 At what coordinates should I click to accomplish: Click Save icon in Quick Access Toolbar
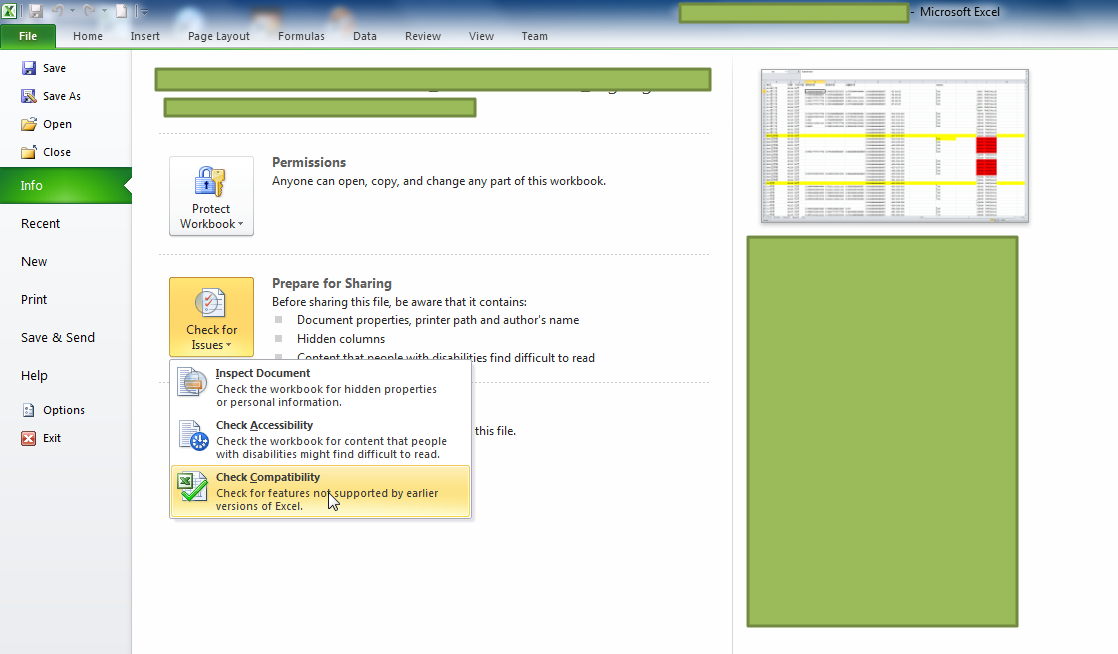[36, 11]
